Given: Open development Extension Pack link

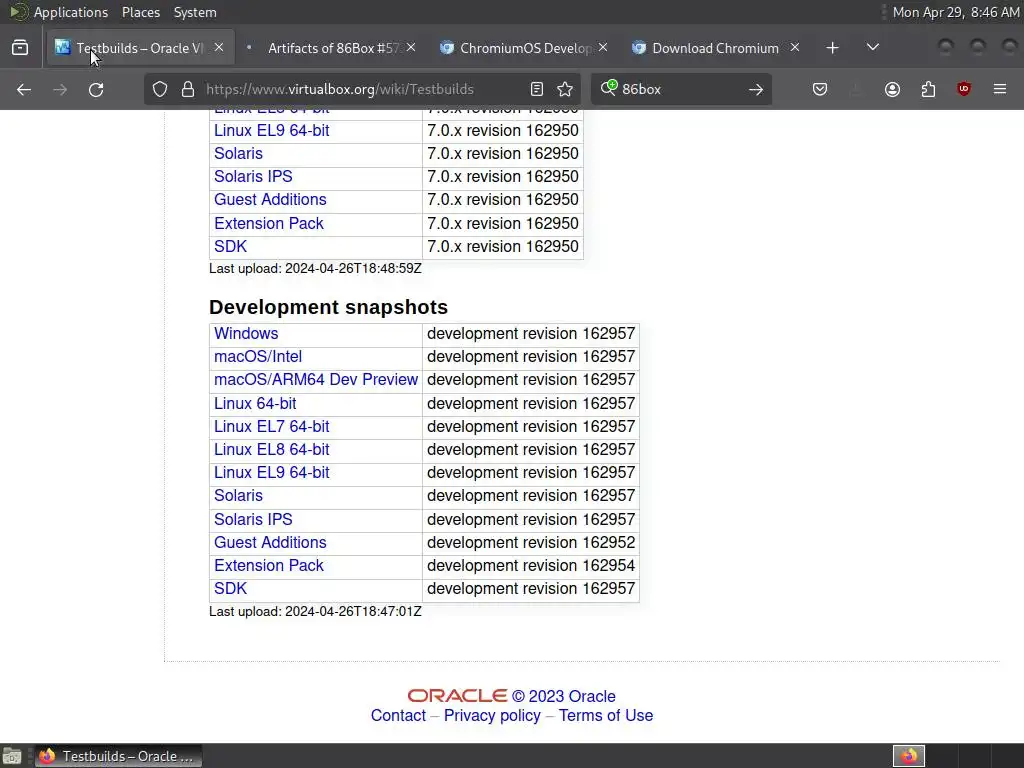Looking at the screenshot, I should [269, 566].
